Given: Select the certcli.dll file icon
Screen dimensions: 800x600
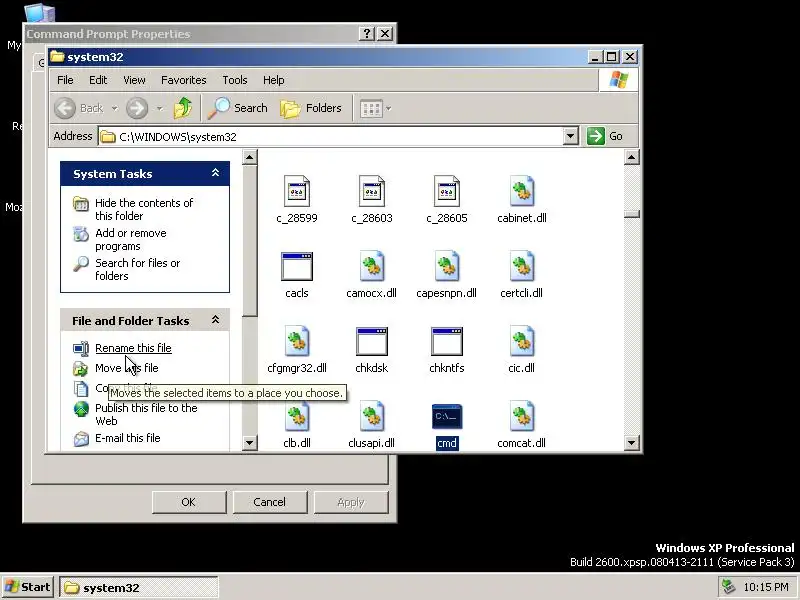Looking at the screenshot, I should [521, 266].
